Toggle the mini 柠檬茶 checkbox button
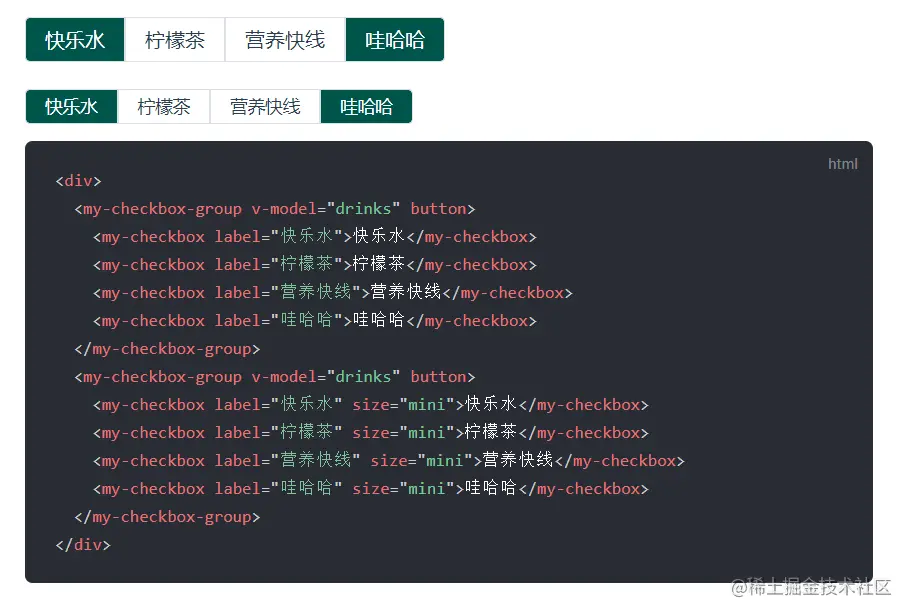Viewport: 910px width, 616px height. (x=164, y=107)
